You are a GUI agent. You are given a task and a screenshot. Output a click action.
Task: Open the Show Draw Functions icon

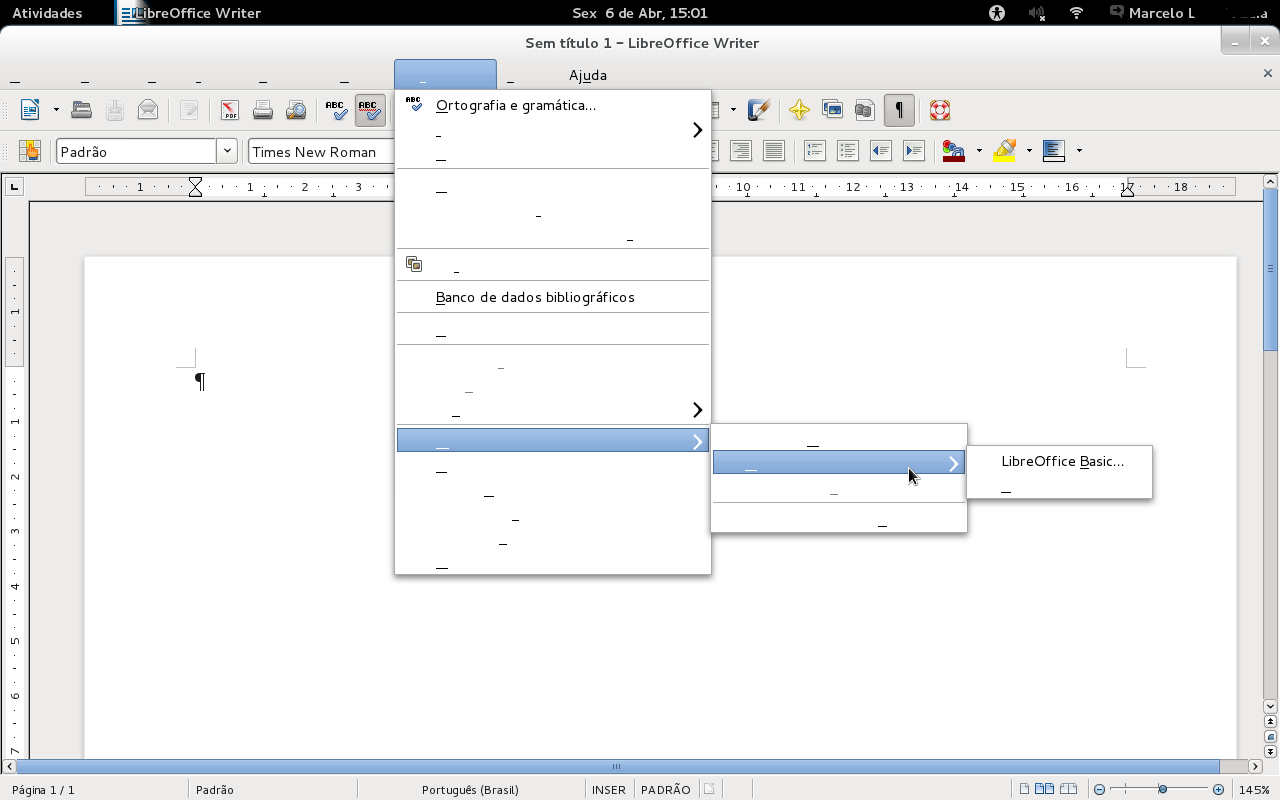[x=759, y=110]
